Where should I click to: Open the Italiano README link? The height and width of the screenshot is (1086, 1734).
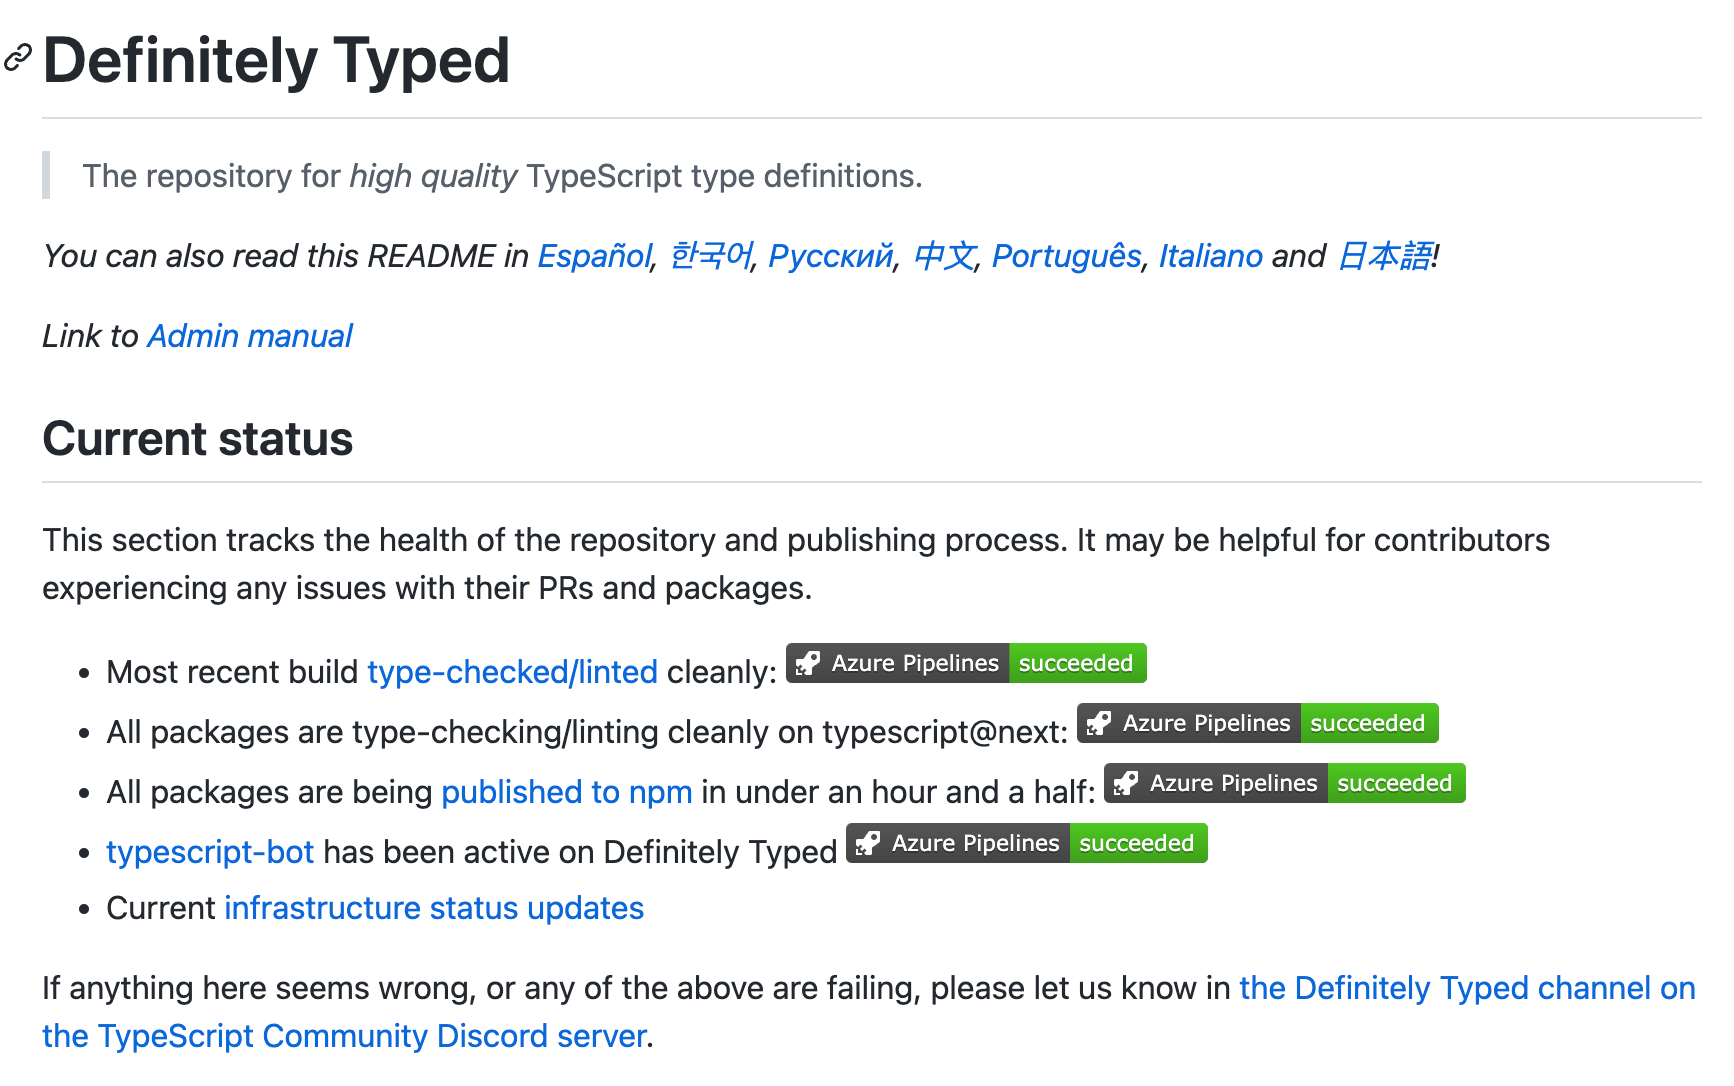(x=1210, y=256)
